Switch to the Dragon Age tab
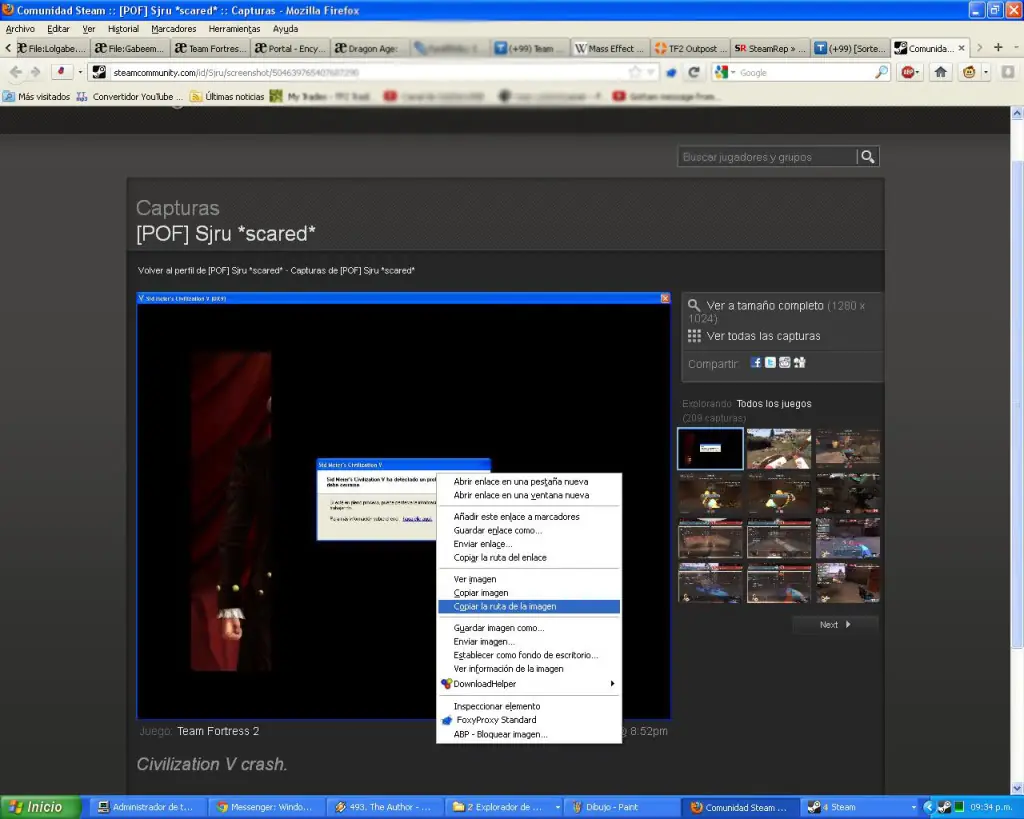The image size is (1024, 819). pos(370,48)
